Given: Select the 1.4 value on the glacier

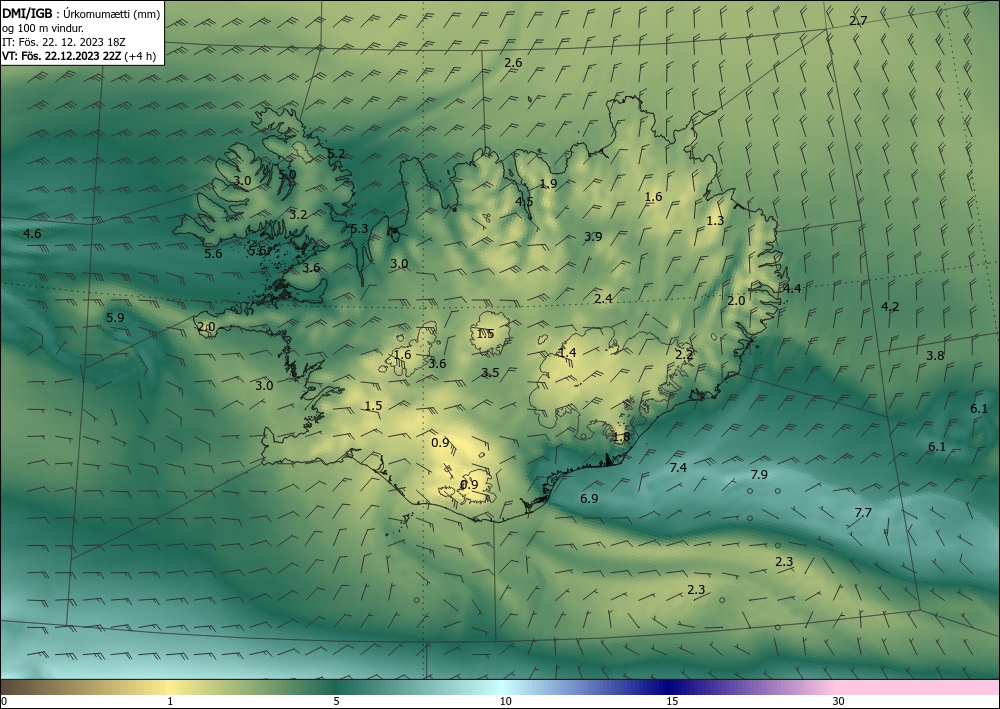Looking at the screenshot, I should pos(567,353).
